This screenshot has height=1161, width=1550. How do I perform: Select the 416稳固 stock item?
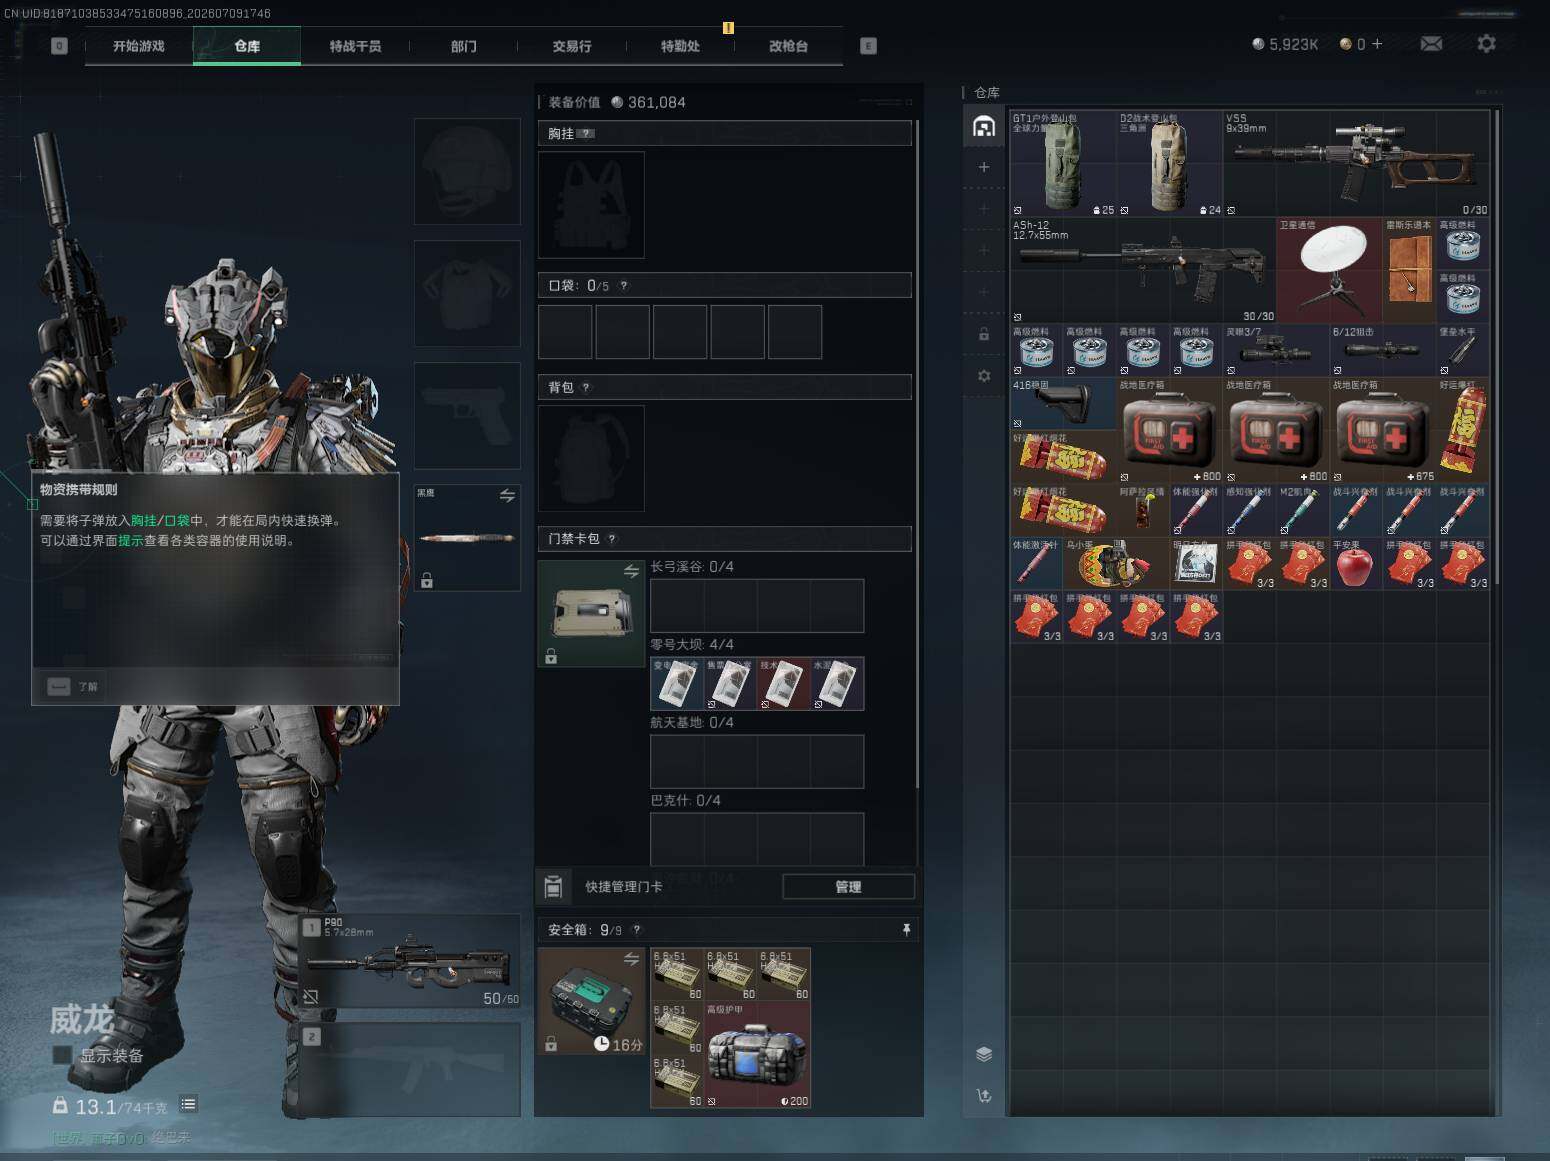[1063, 404]
